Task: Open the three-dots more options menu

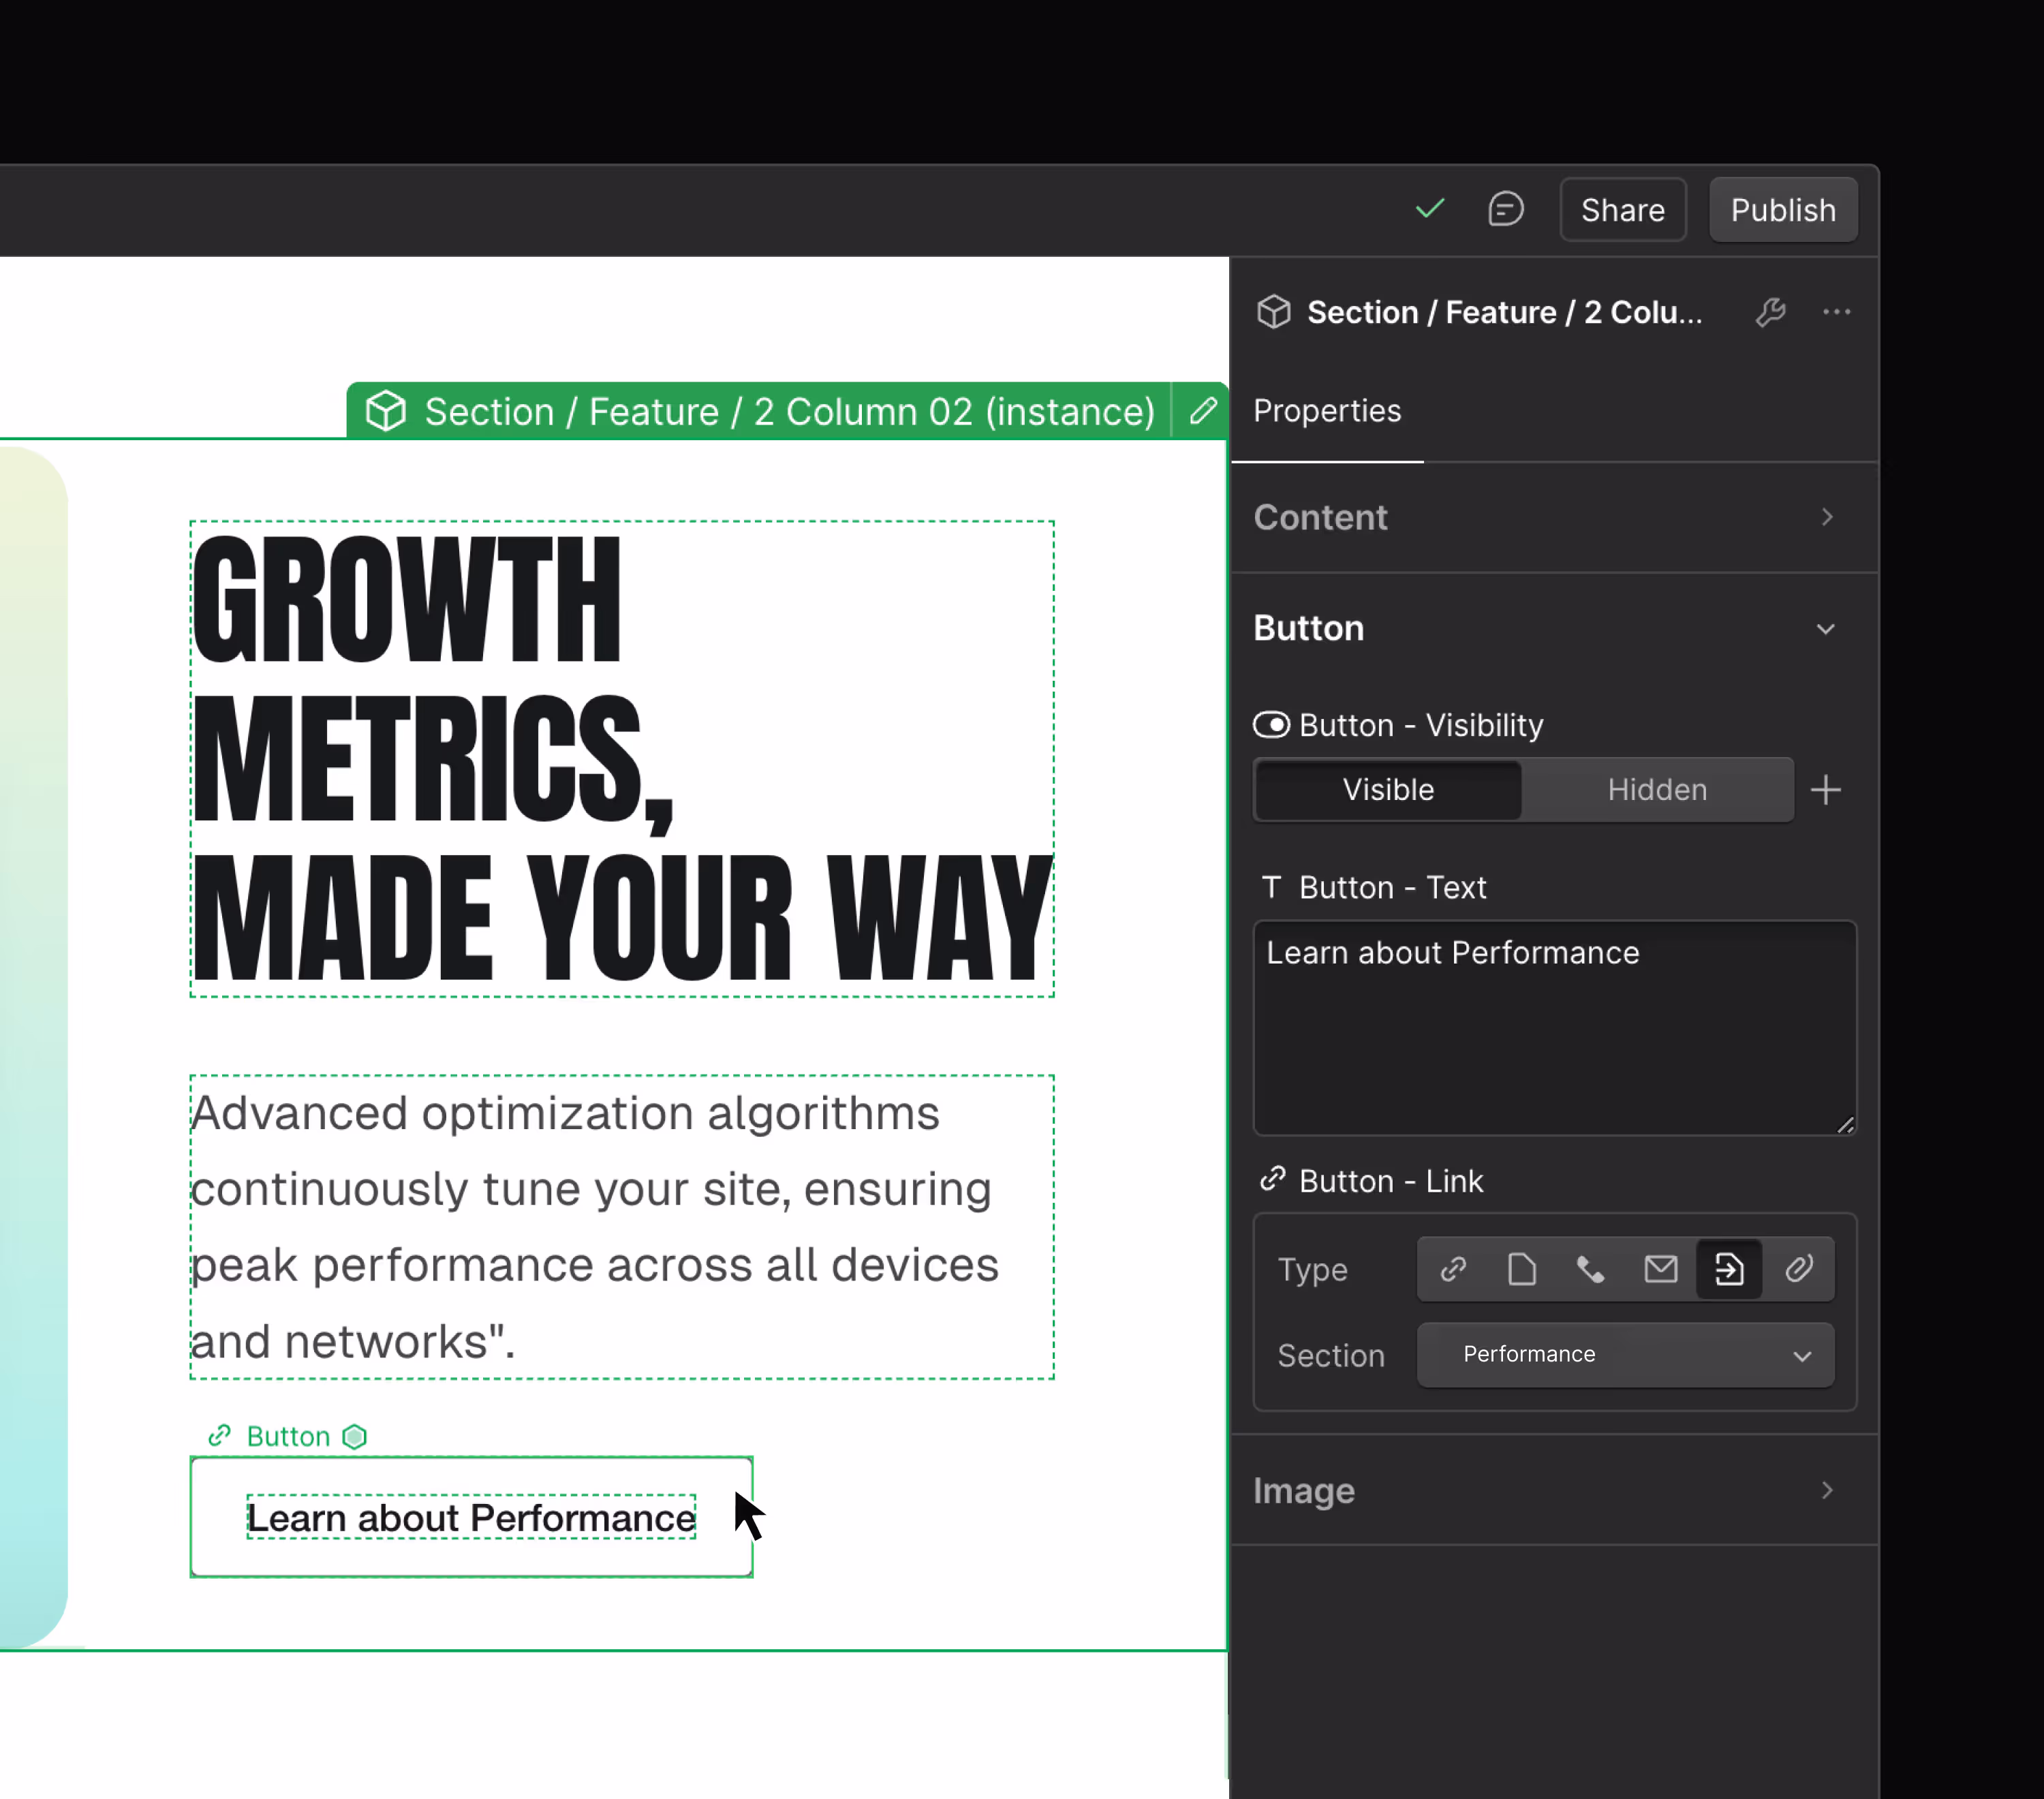Action: pyautogui.click(x=1836, y=312)
